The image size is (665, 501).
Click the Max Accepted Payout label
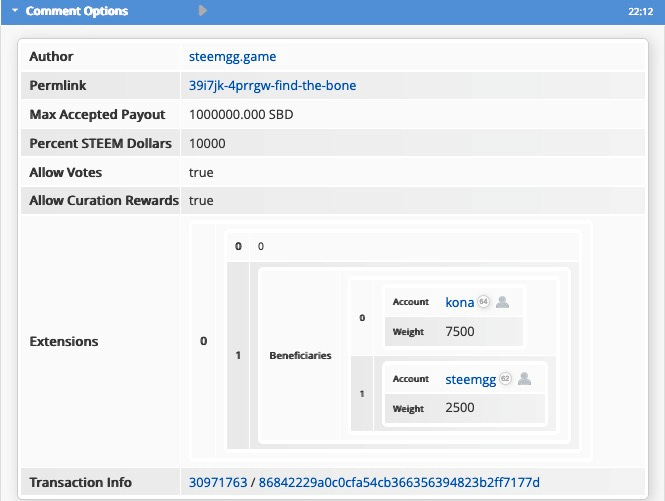97,115
